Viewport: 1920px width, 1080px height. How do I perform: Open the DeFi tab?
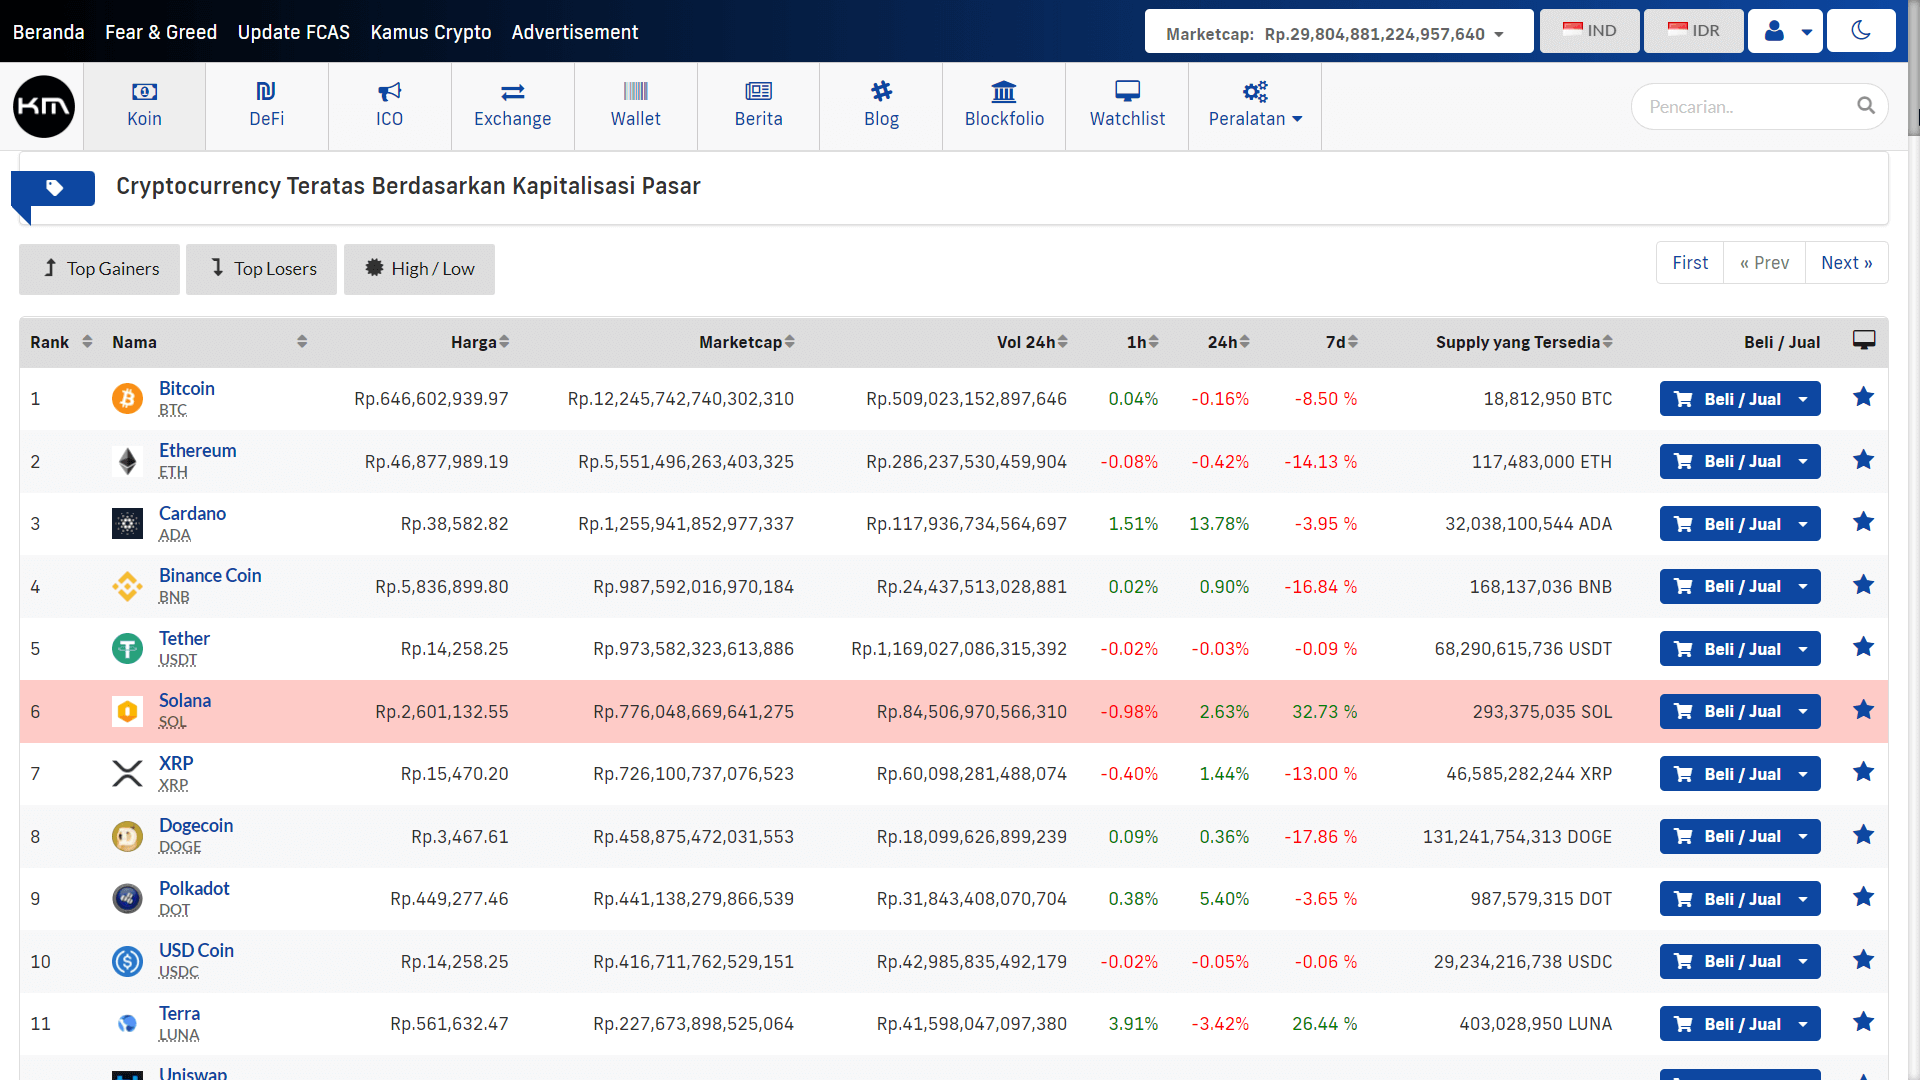click(x=267, y=107)
